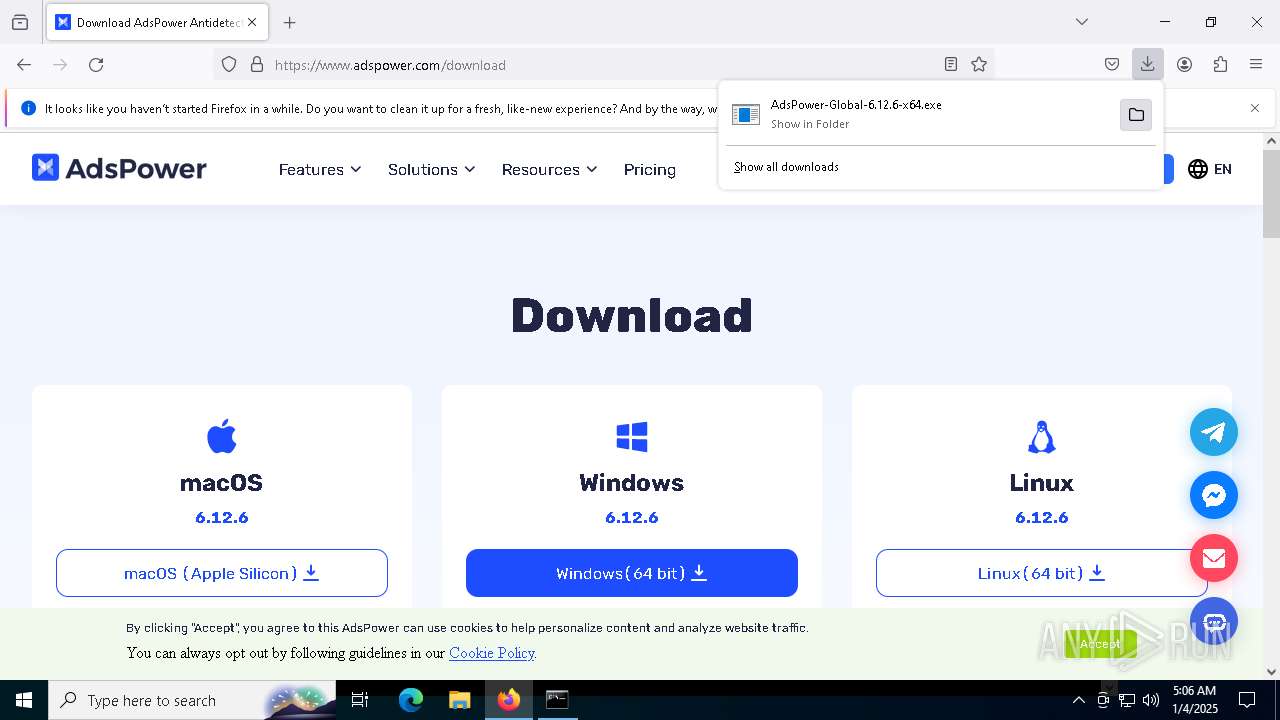Dismiss the Firefox refresh notification bar

pyautogui.click(x=1255, y=108)
